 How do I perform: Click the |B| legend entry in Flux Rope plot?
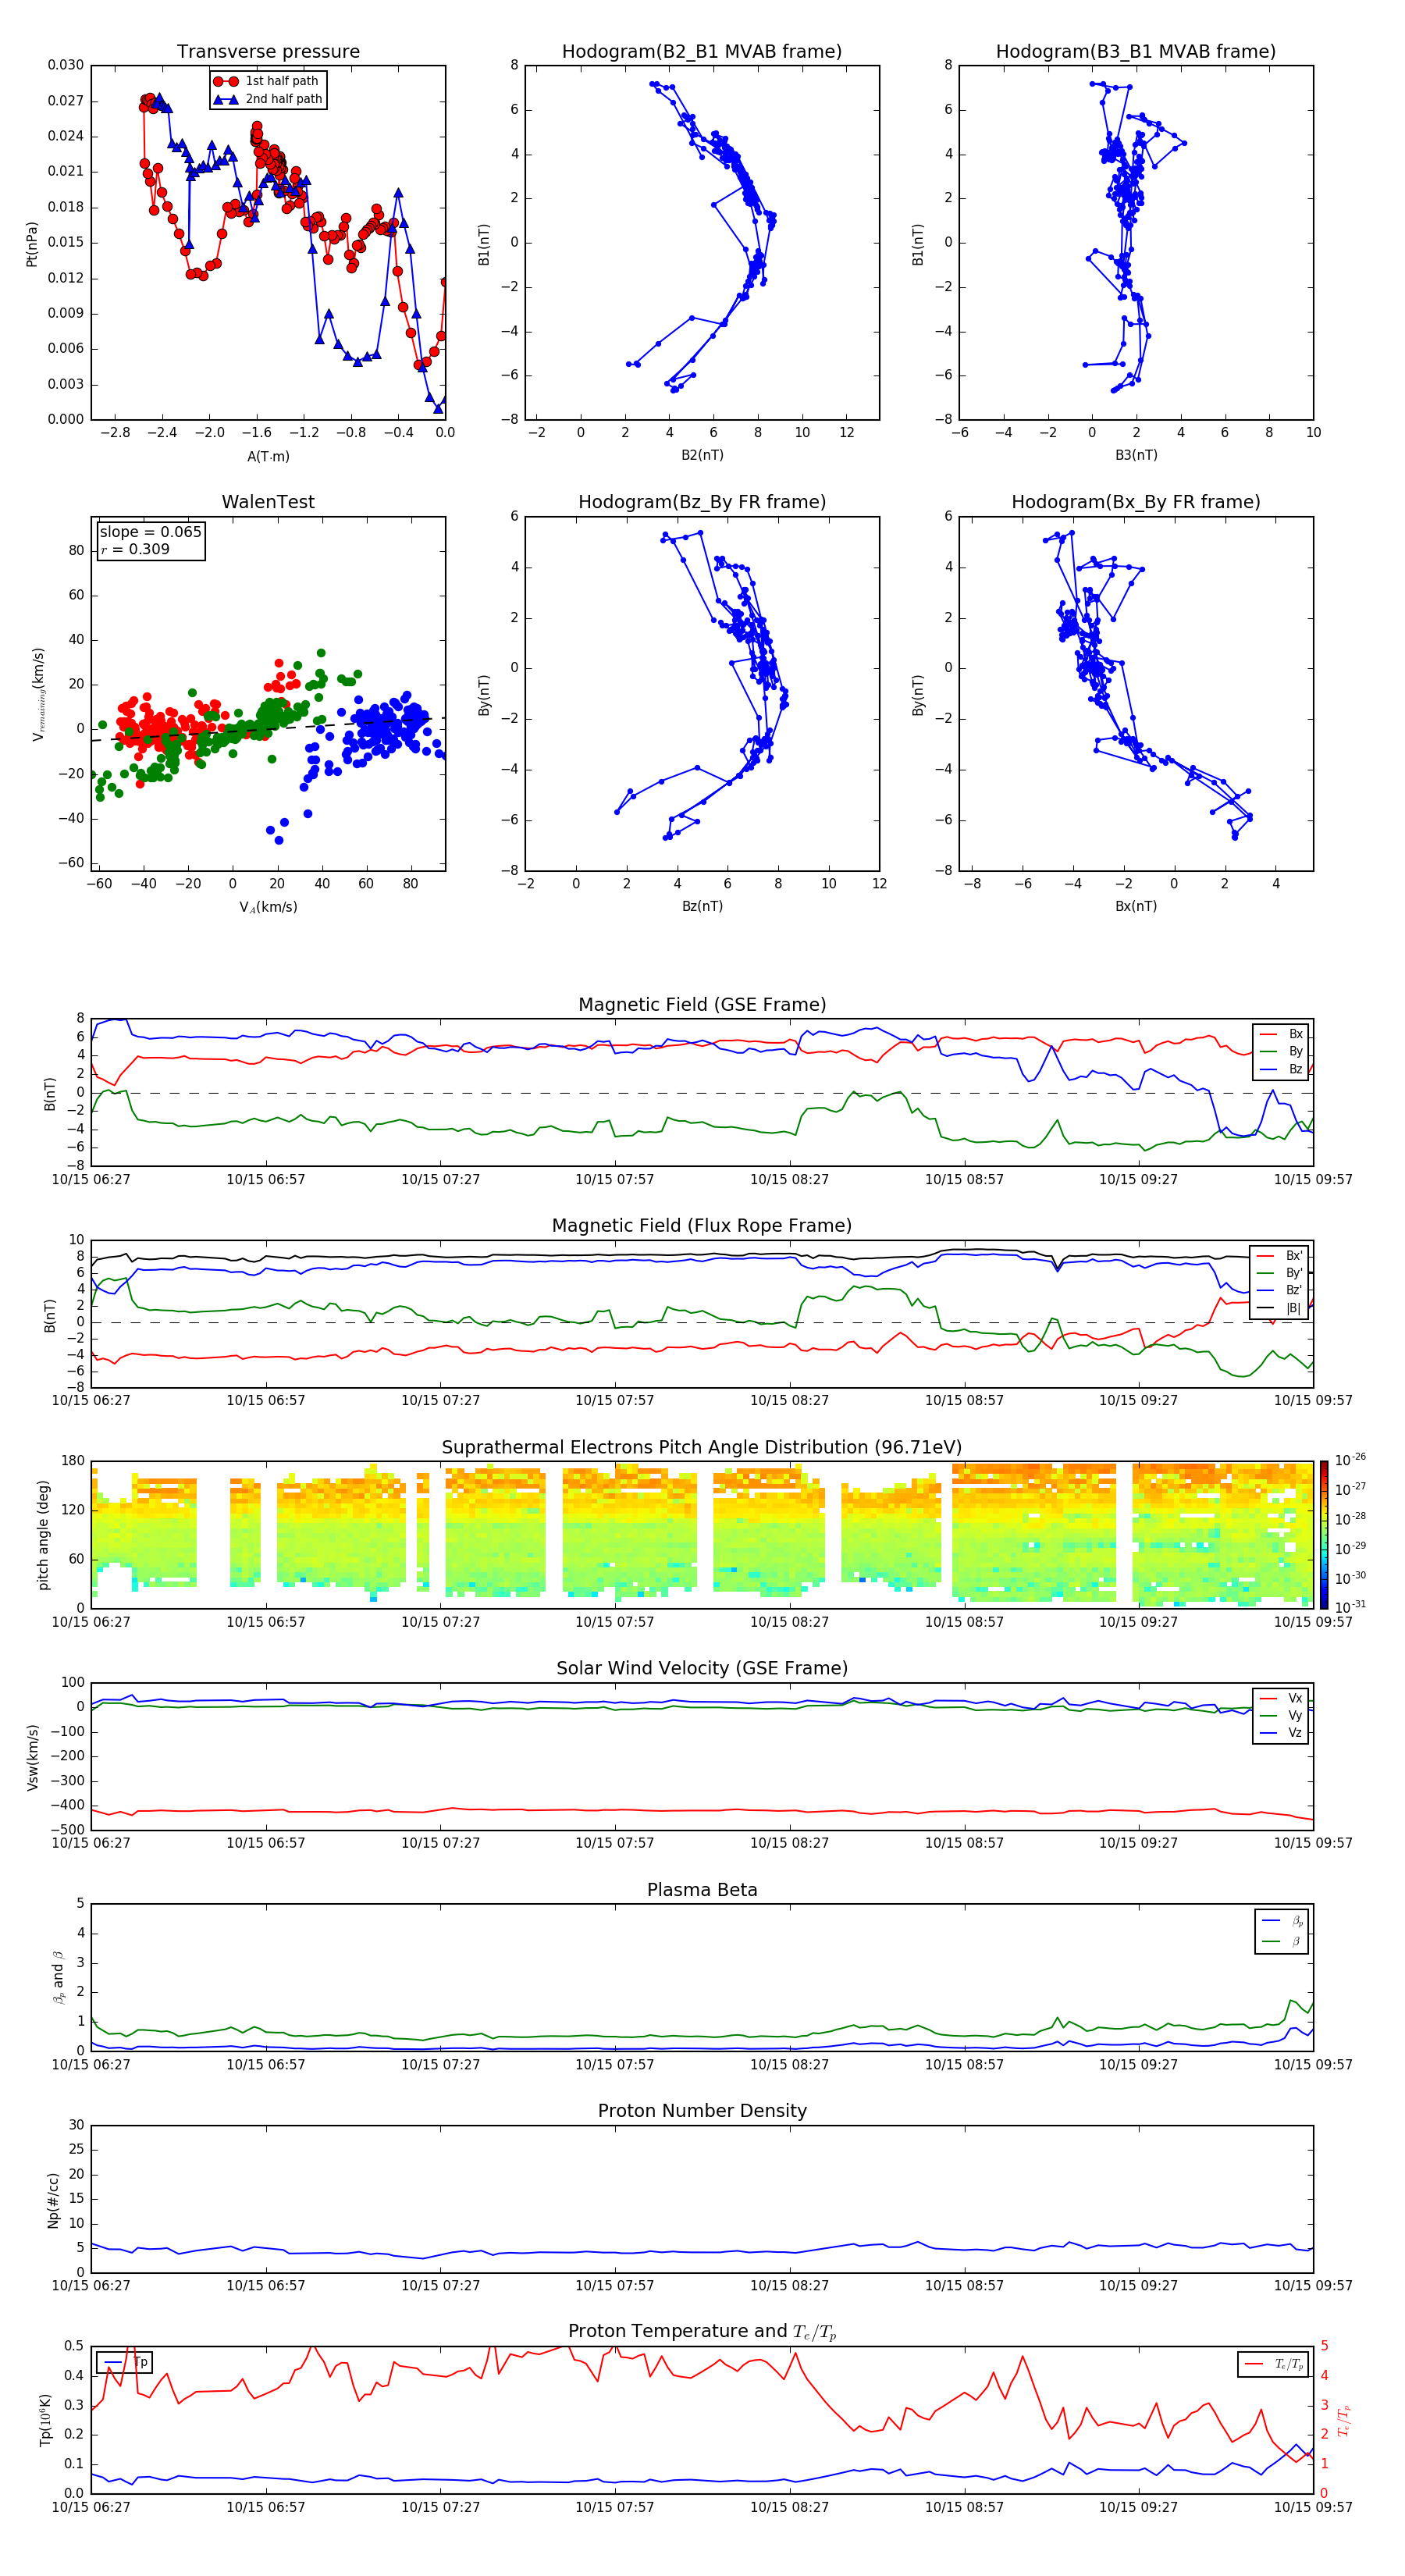[x=1280, y=1308]
